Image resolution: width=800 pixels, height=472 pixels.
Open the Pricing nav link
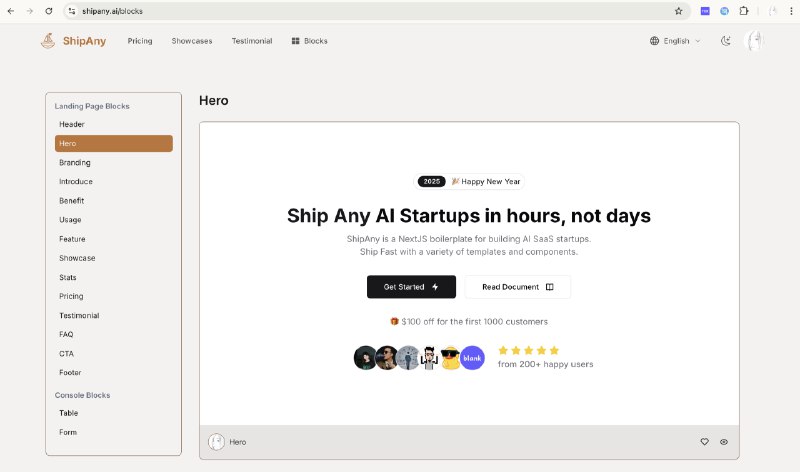(x=140, y=41)
